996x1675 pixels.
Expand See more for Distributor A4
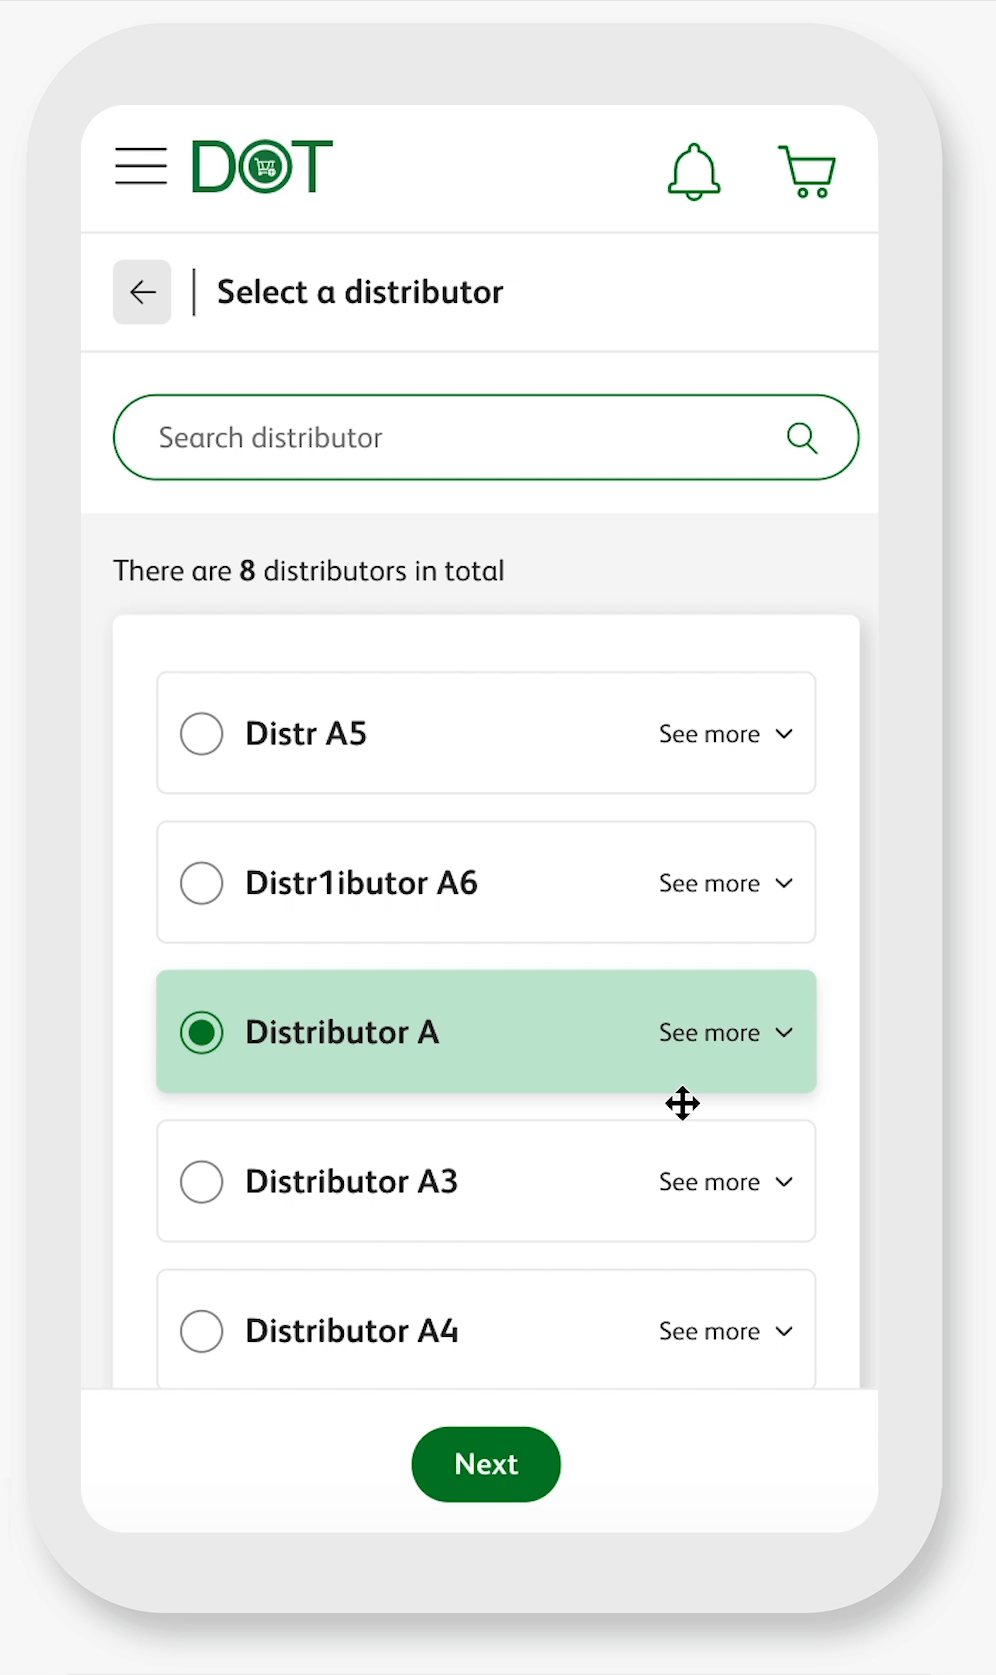point(726,1332)
